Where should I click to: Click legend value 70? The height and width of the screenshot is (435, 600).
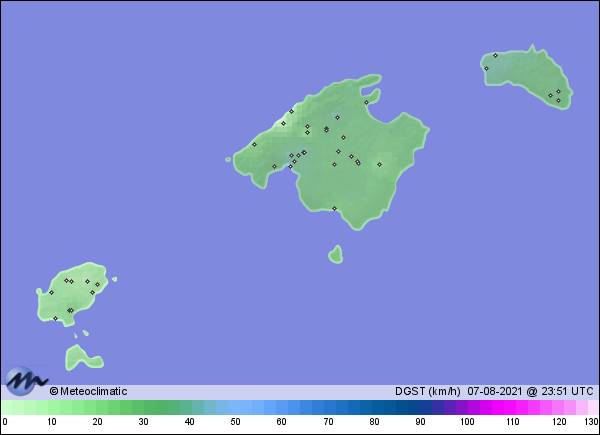[328, 422]
